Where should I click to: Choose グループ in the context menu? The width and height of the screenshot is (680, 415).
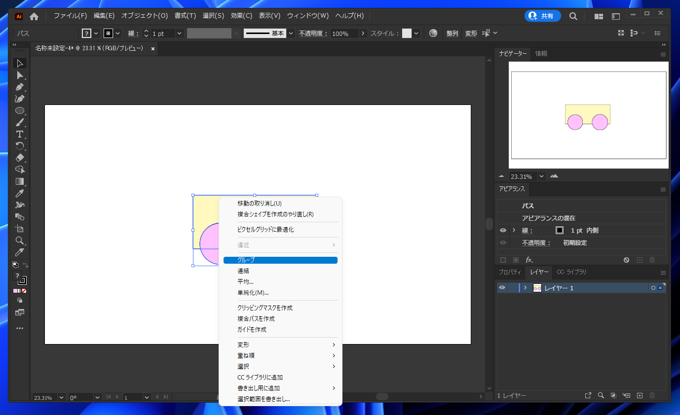[x=281, y=260]
